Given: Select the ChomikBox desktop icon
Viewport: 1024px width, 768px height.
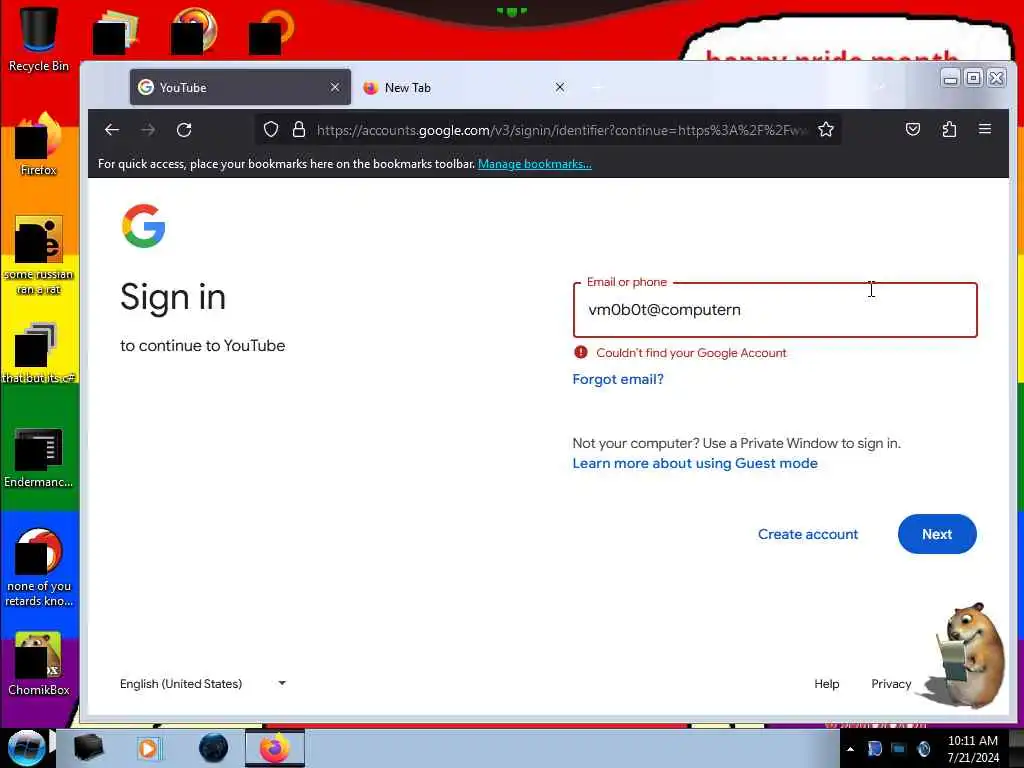Looking at the screenshot, I should (39, 664).
